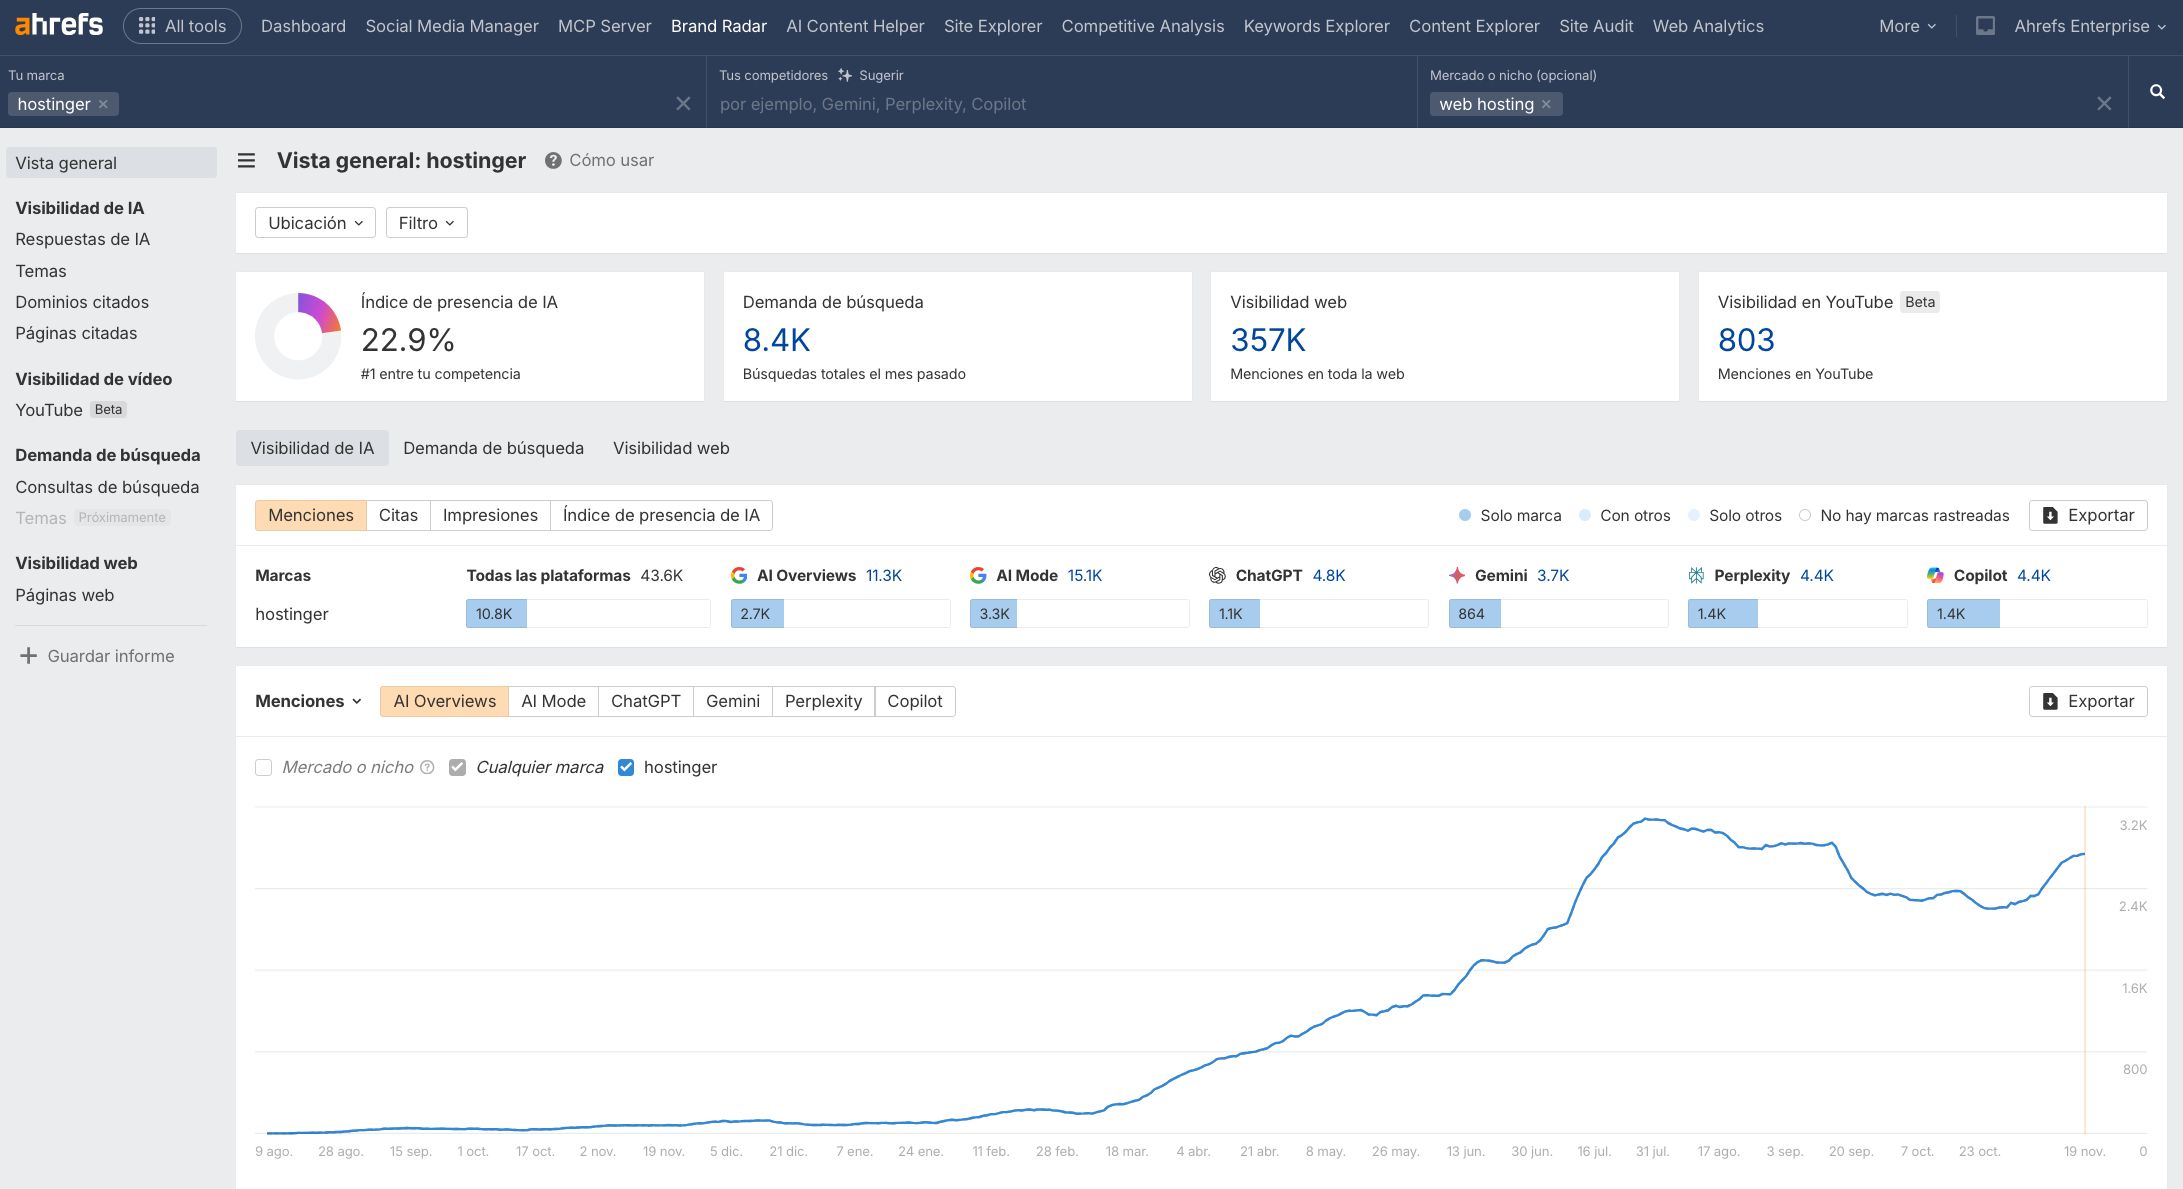Click the magnifier search icon
Image resolution: width=2183 pixels, height=1189 pixels.
pyautogui.click(x=2157, y=92)
